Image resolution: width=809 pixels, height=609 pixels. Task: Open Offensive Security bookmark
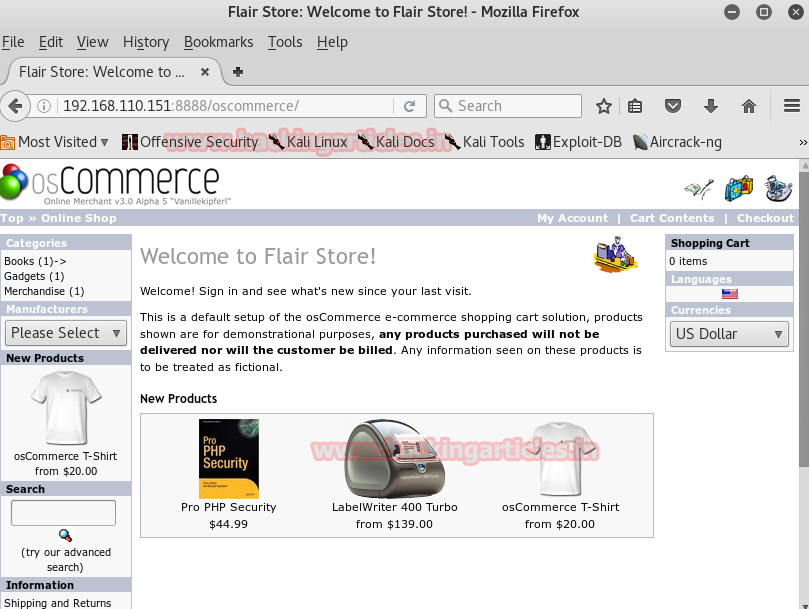190,142
